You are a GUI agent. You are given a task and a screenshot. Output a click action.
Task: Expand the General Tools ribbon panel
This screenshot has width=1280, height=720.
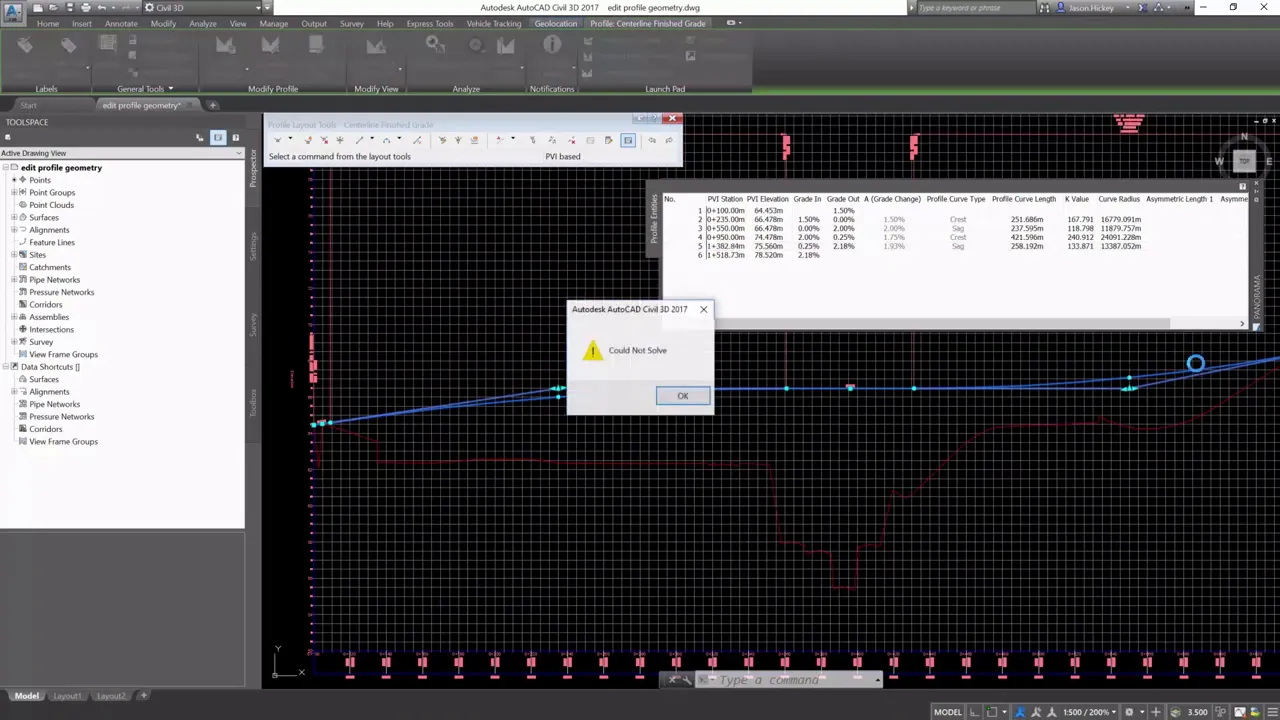click(145, 89)
